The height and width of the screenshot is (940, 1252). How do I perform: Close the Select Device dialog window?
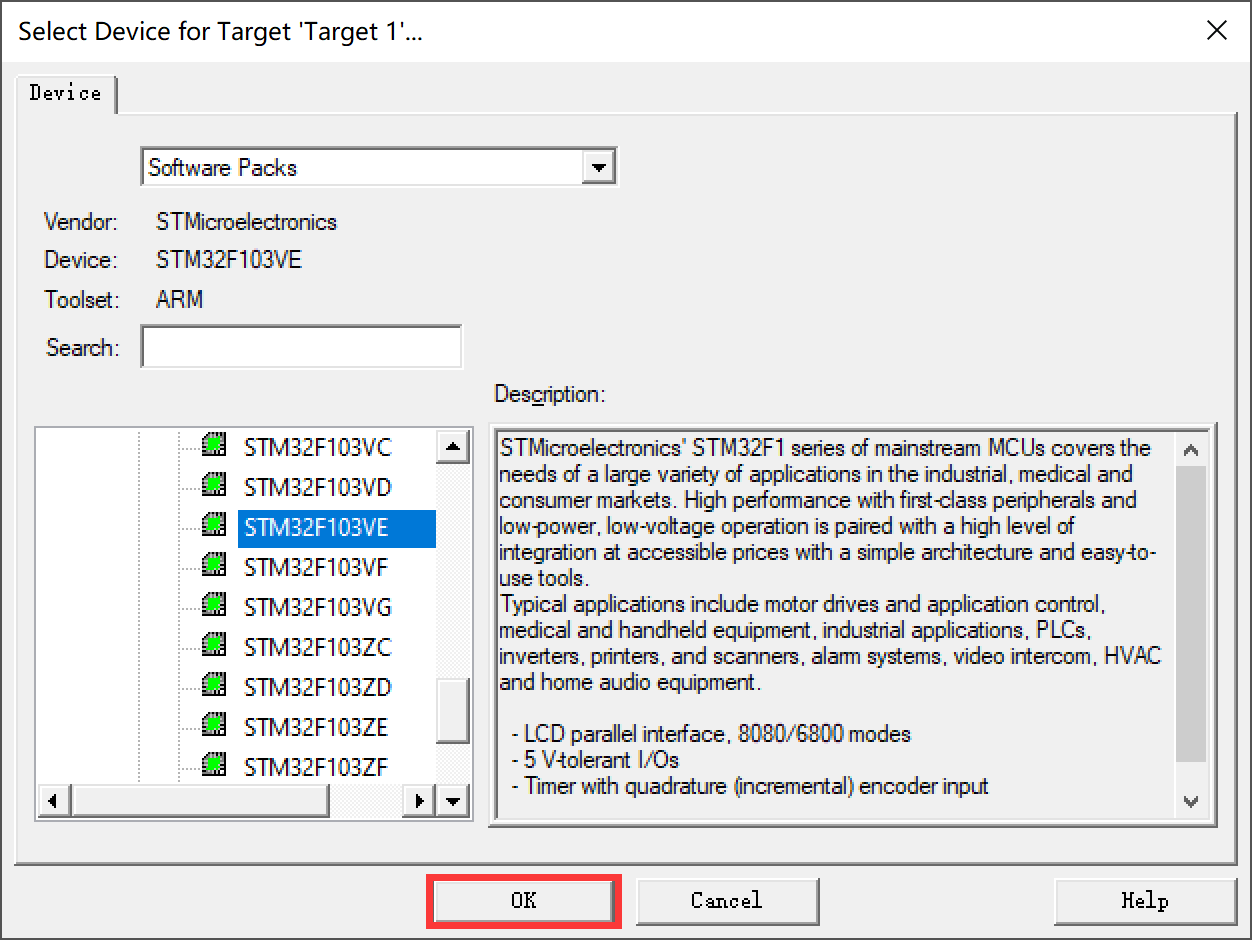pos(1217,30)
